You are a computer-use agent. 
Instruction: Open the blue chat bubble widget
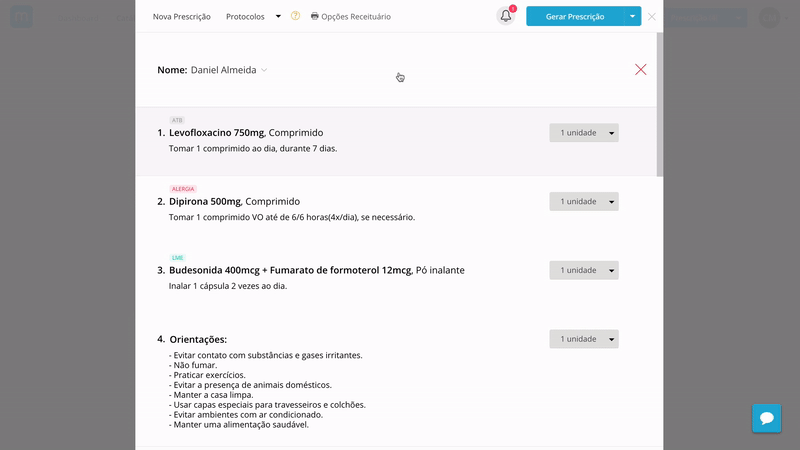click(766, 418)
